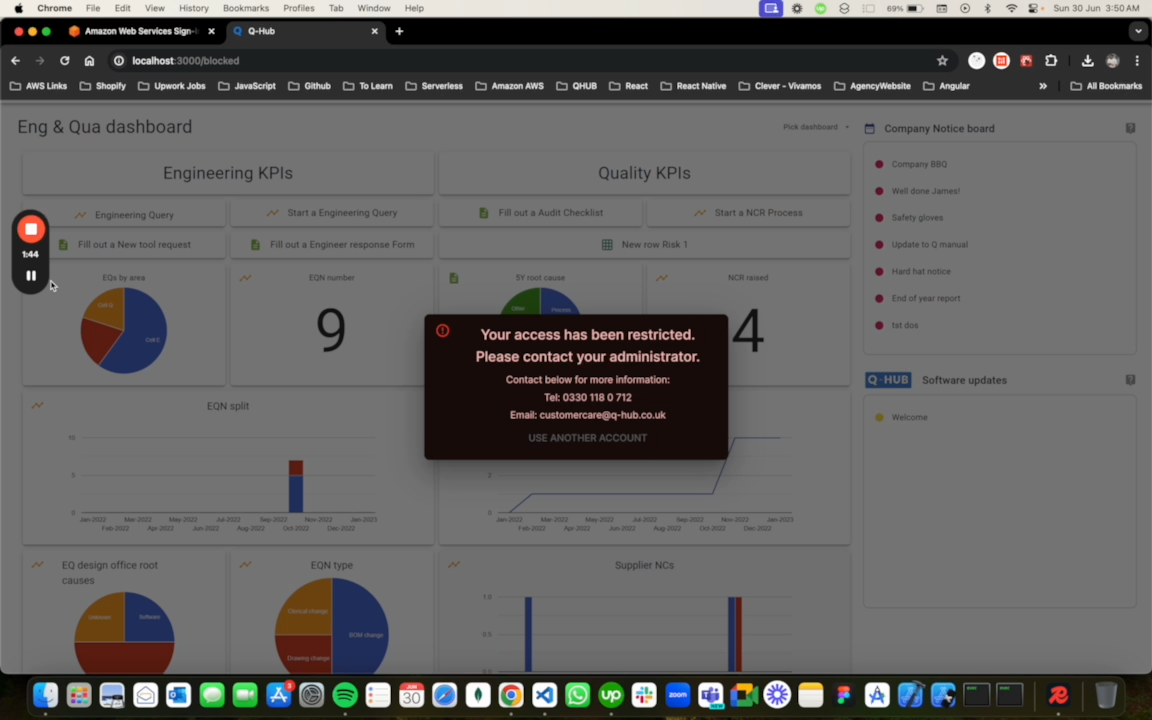Screen dimensions: 1152x720
Task: Open the End of year report notice
Action: coord(926,298)
